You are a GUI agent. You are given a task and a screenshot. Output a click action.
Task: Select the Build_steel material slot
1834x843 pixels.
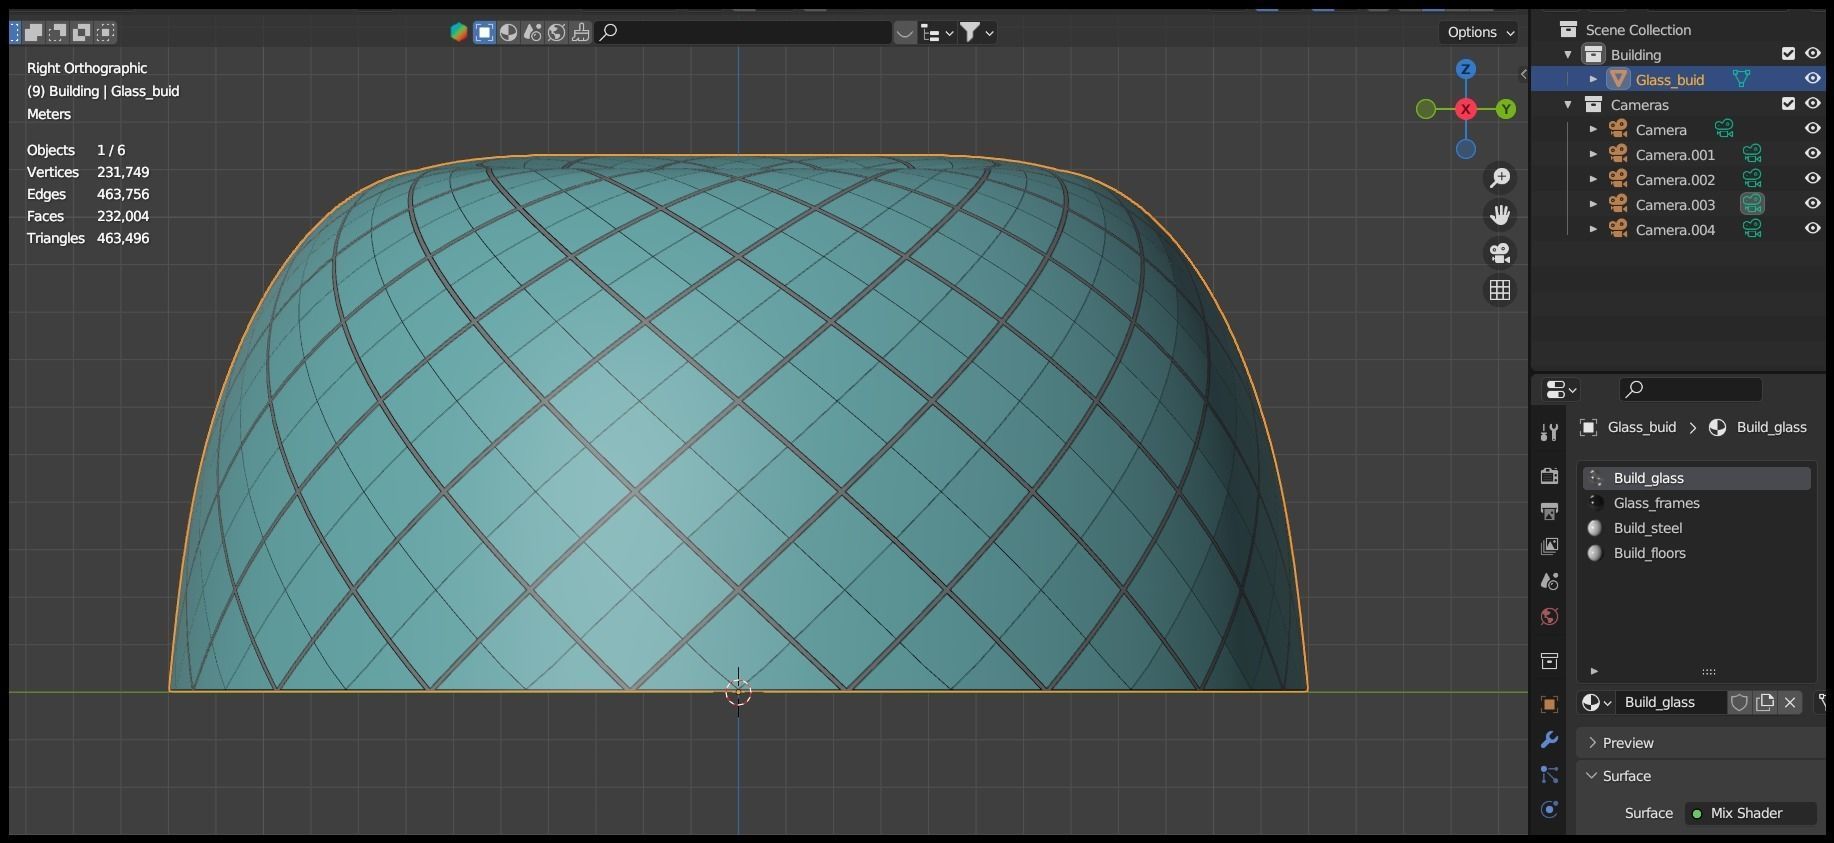1696,528
